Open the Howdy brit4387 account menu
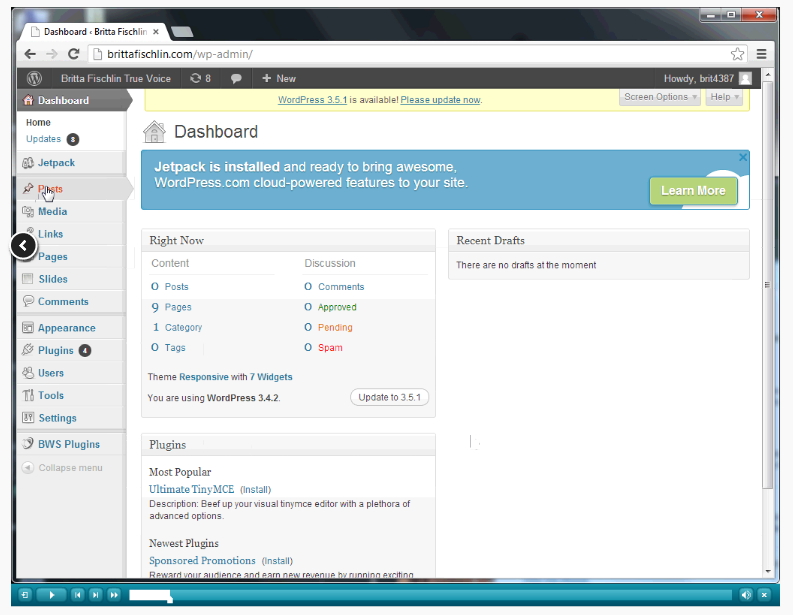 [698, 78]
